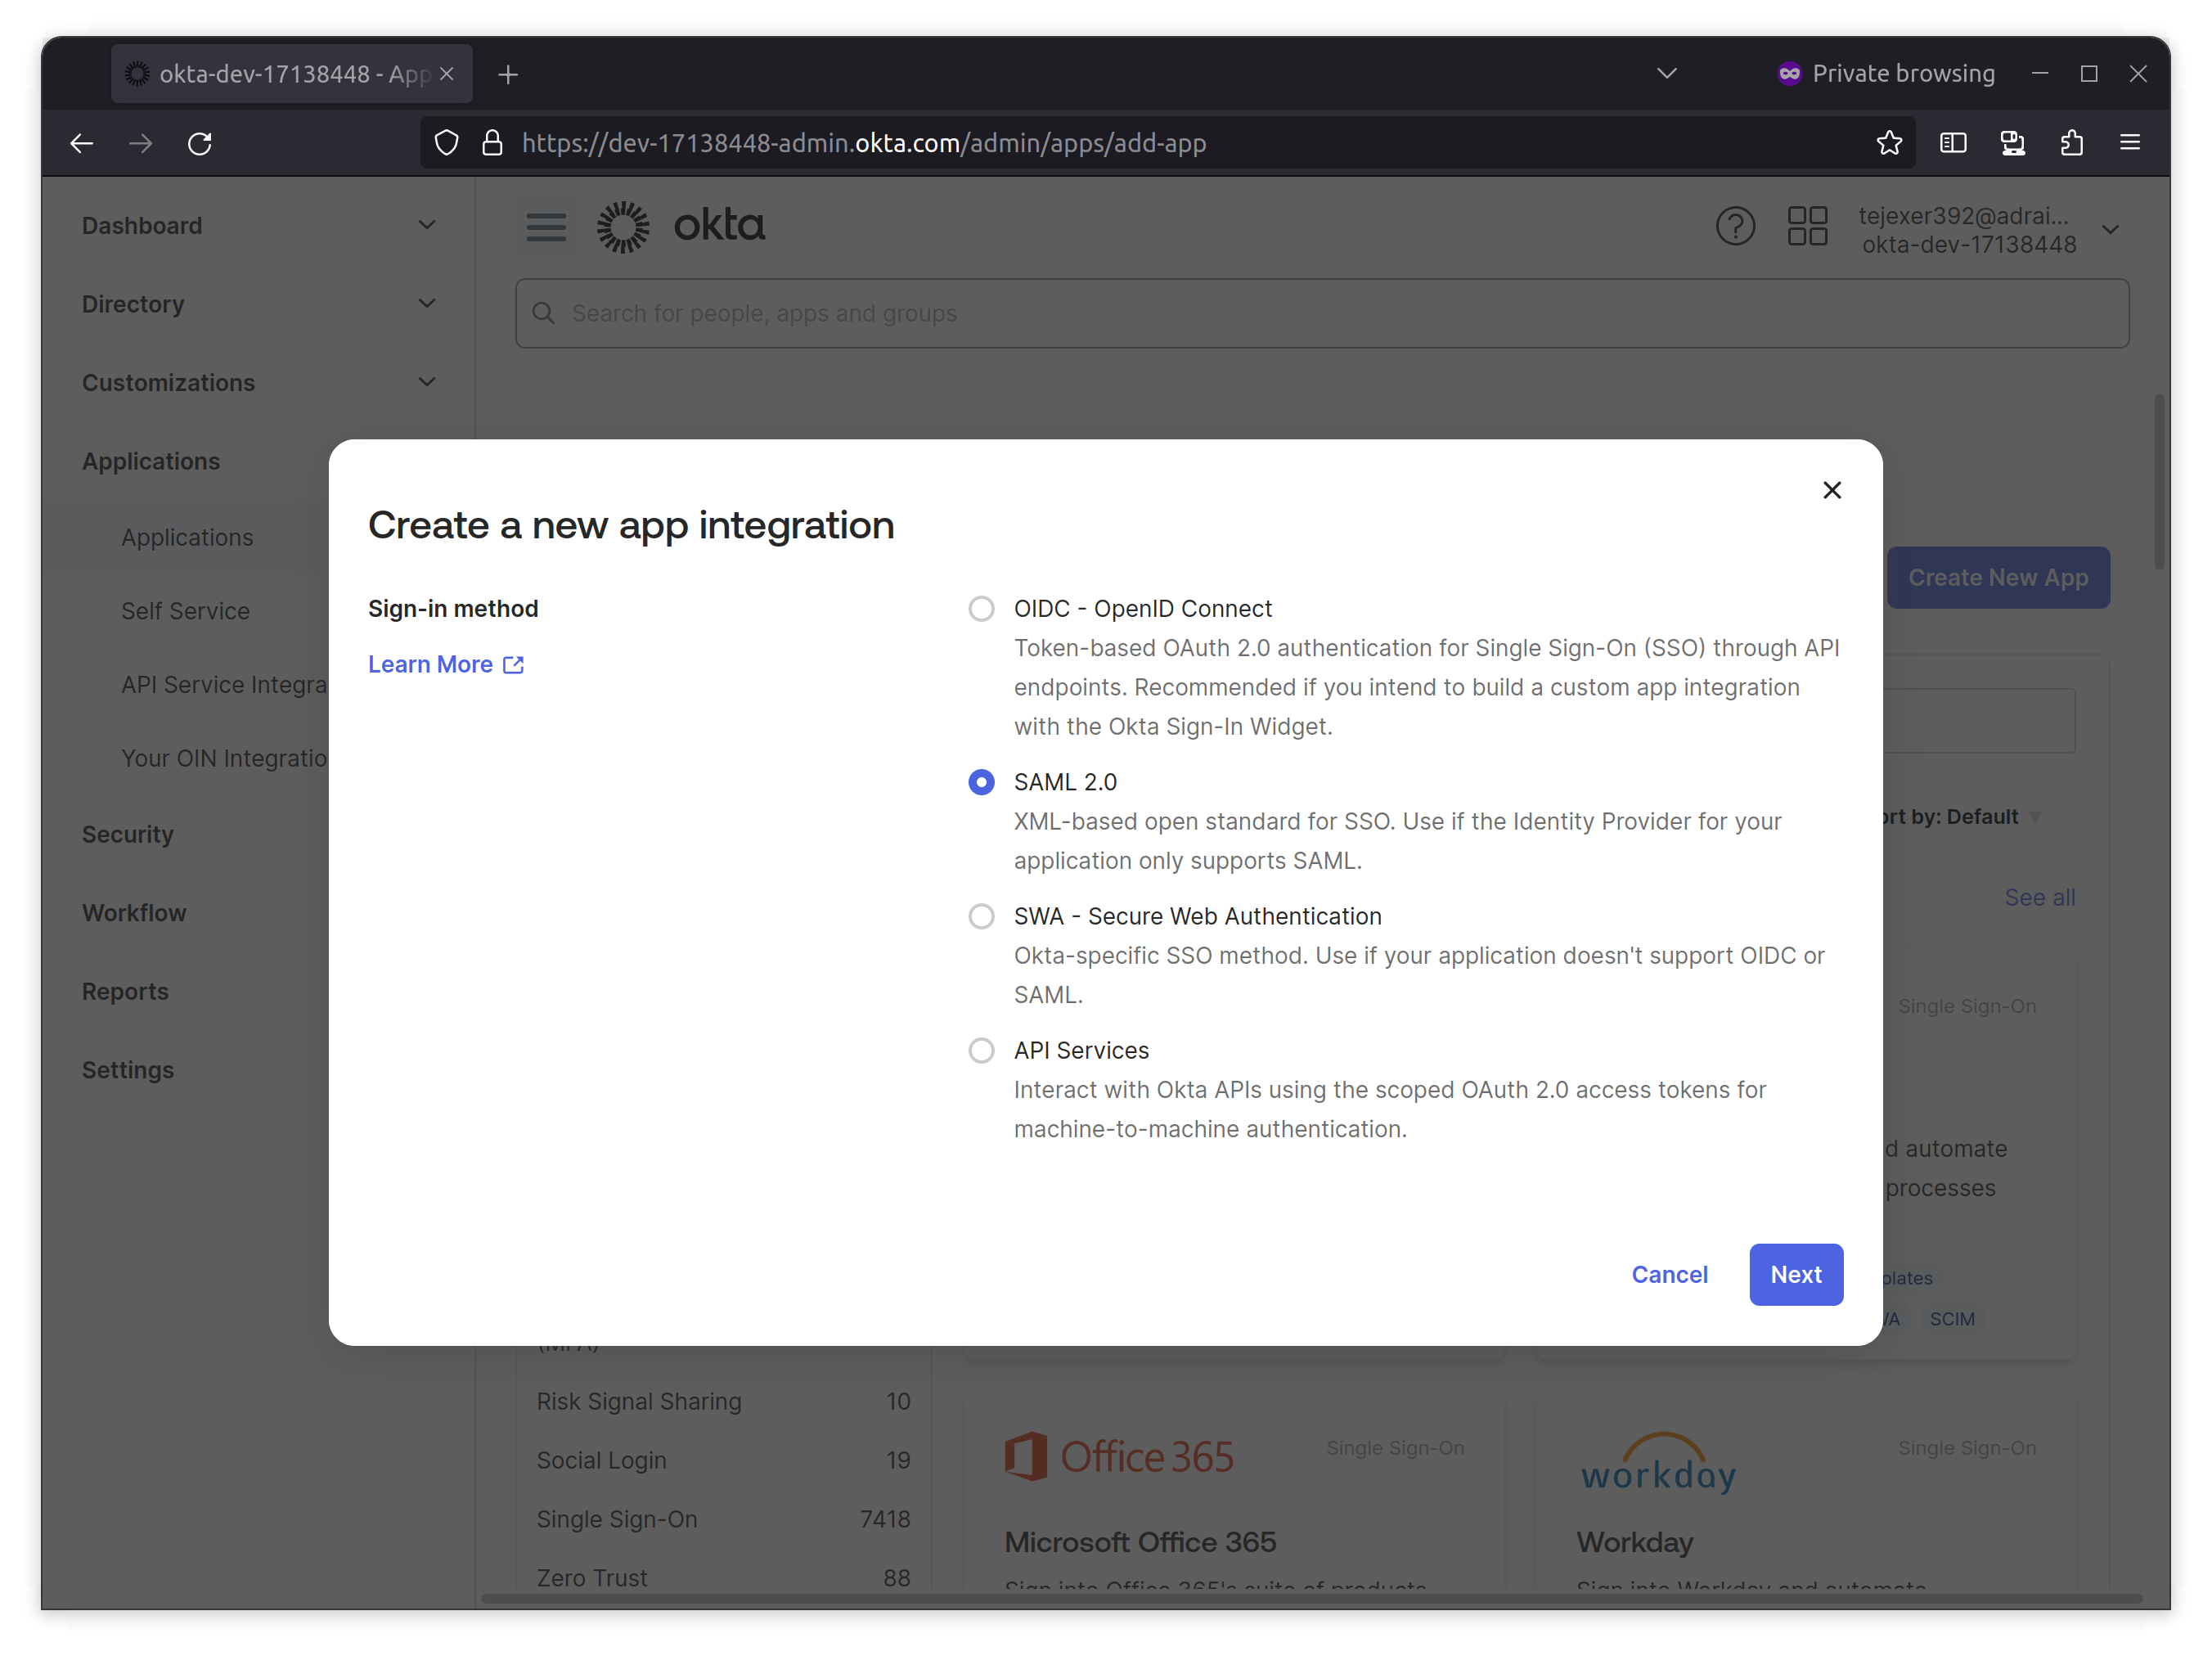Click the hamburger menu icon
The width and height of the screenshot is (2212, 1656).
pyautogui.click(x=544, y=228)
